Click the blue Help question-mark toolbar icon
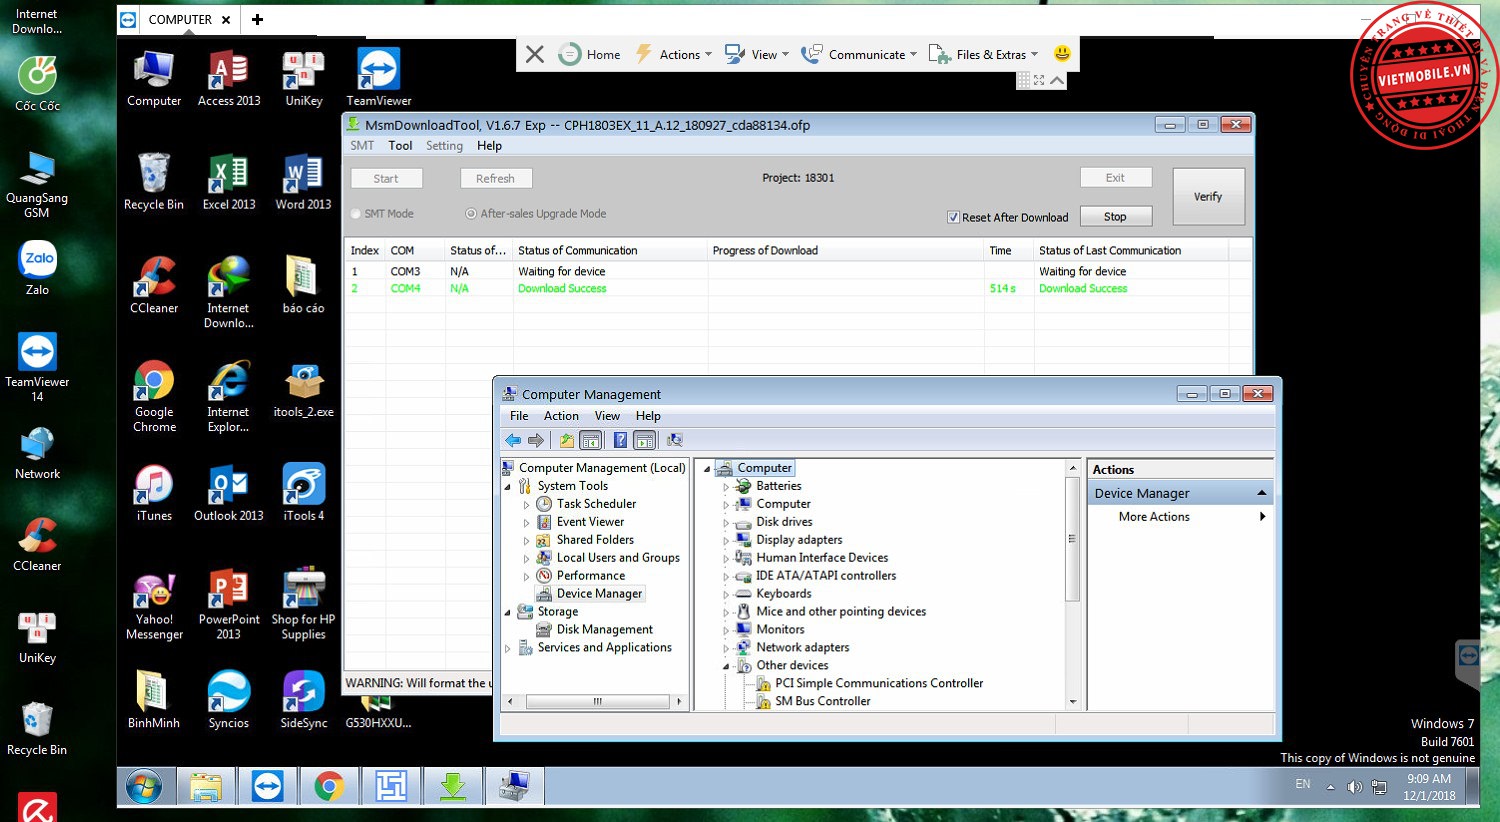 (620, 440)
